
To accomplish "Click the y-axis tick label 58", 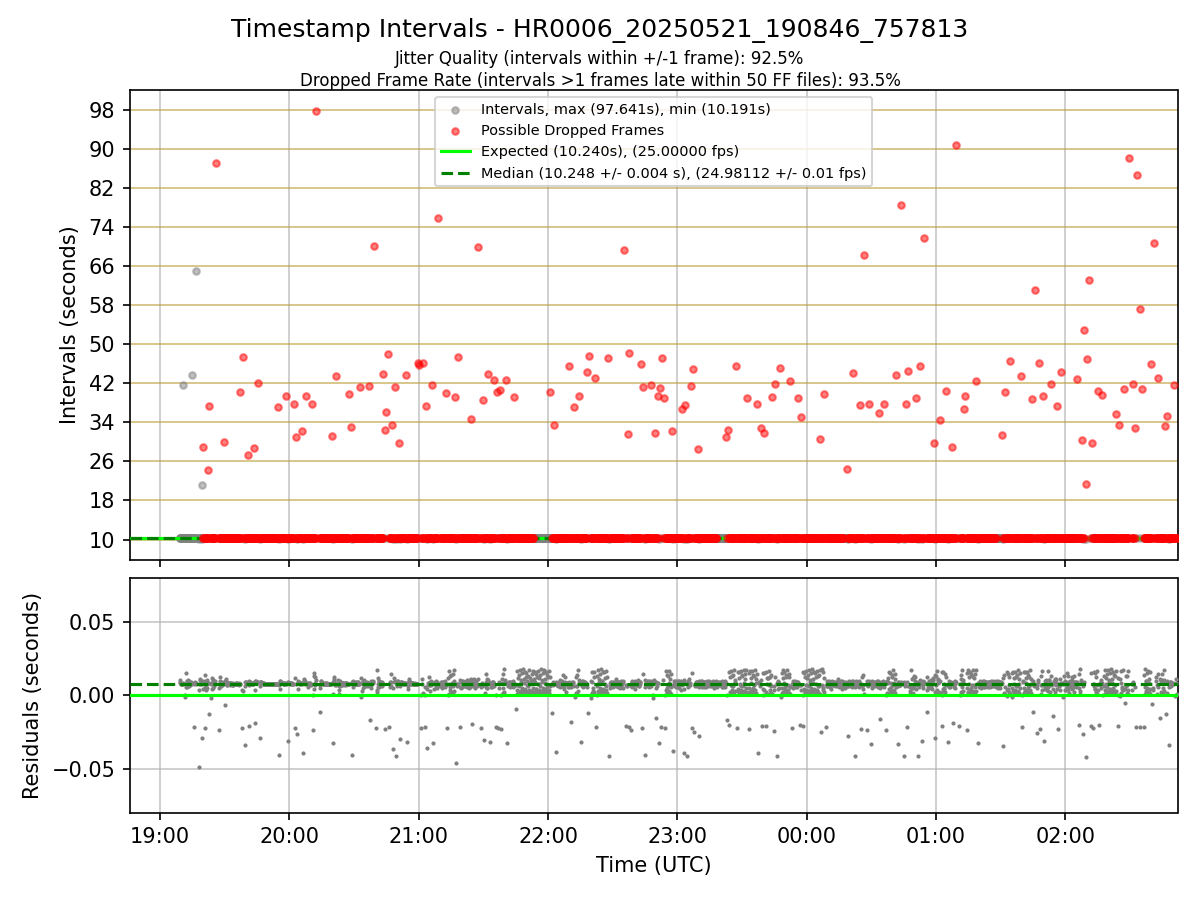I will (104, 305).
